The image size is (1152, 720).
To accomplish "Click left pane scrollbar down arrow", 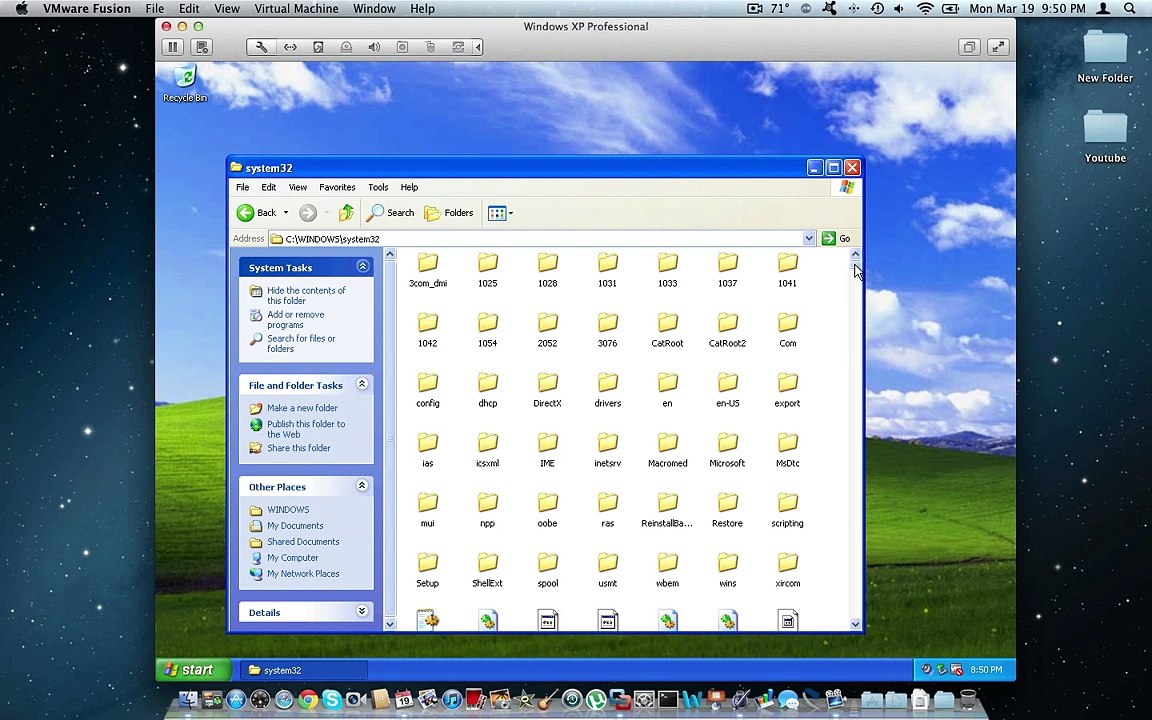I will 390,624.
